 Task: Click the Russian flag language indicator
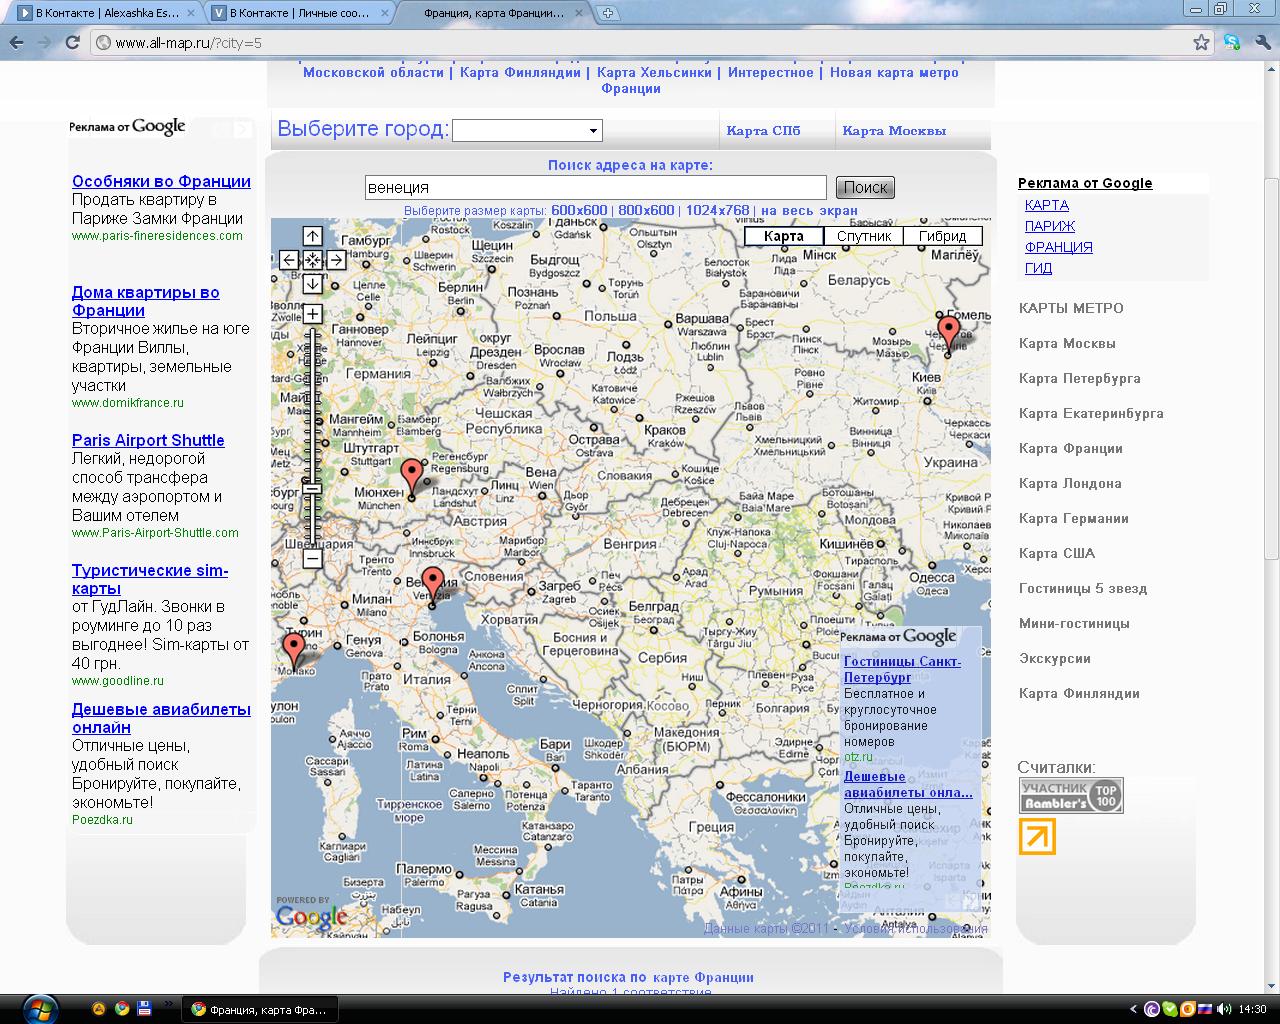1205,1009
